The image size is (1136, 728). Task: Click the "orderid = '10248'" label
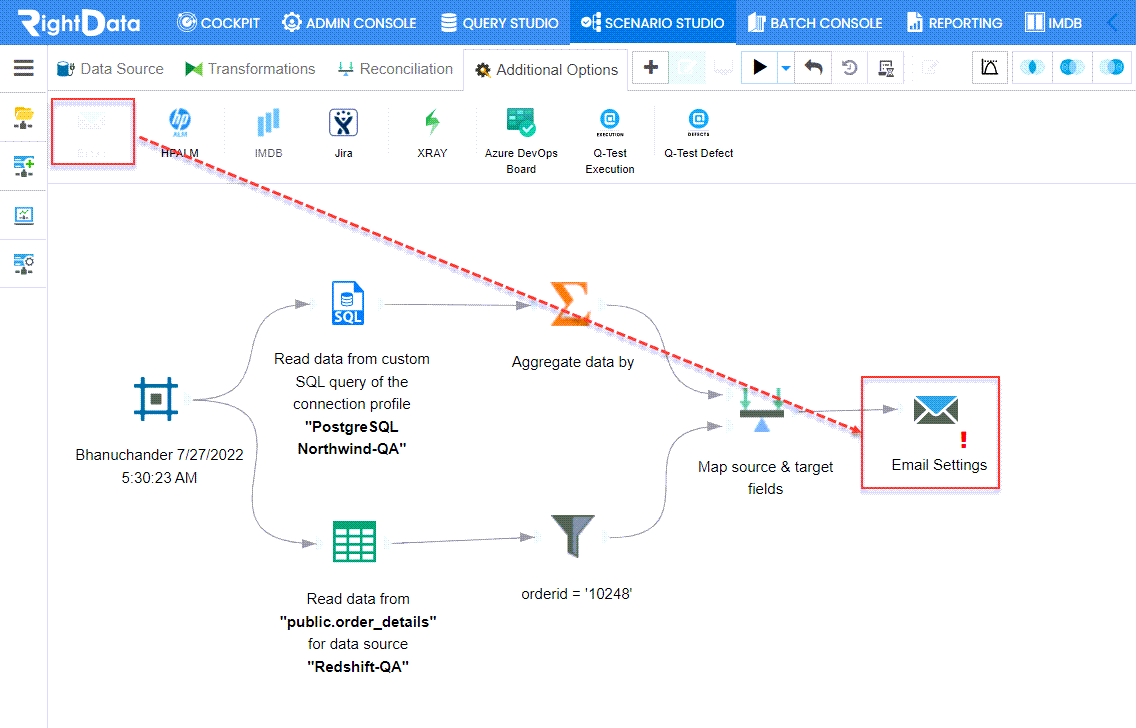(x=577, y=594)
